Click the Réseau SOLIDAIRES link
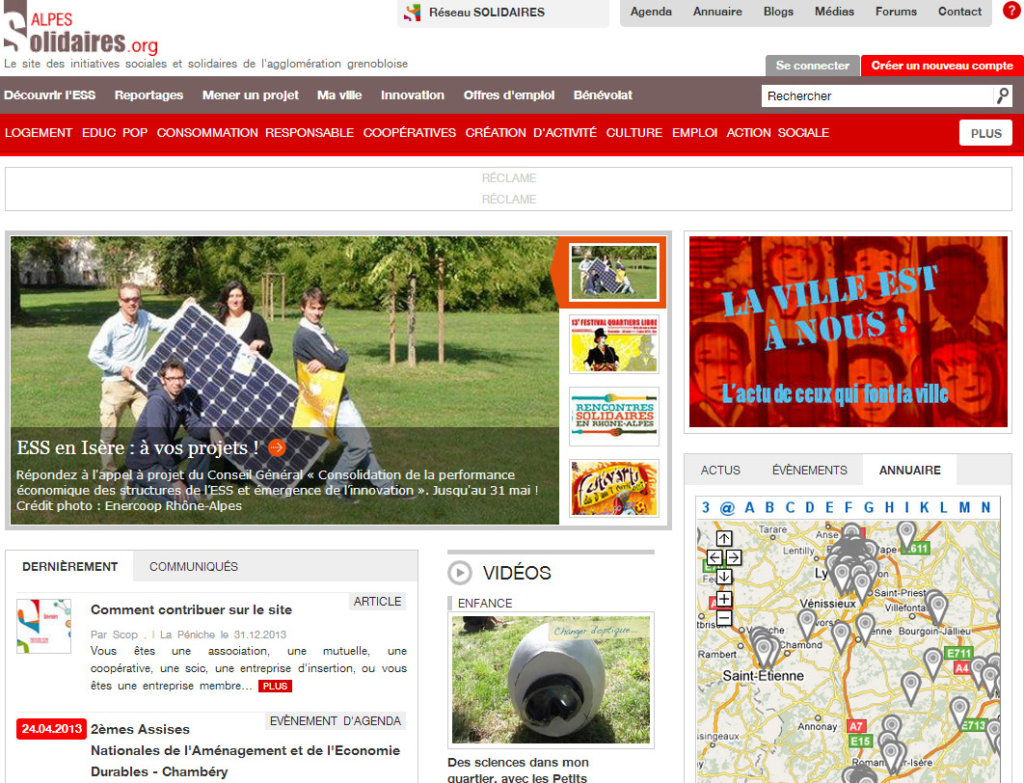 pos(487,12)
